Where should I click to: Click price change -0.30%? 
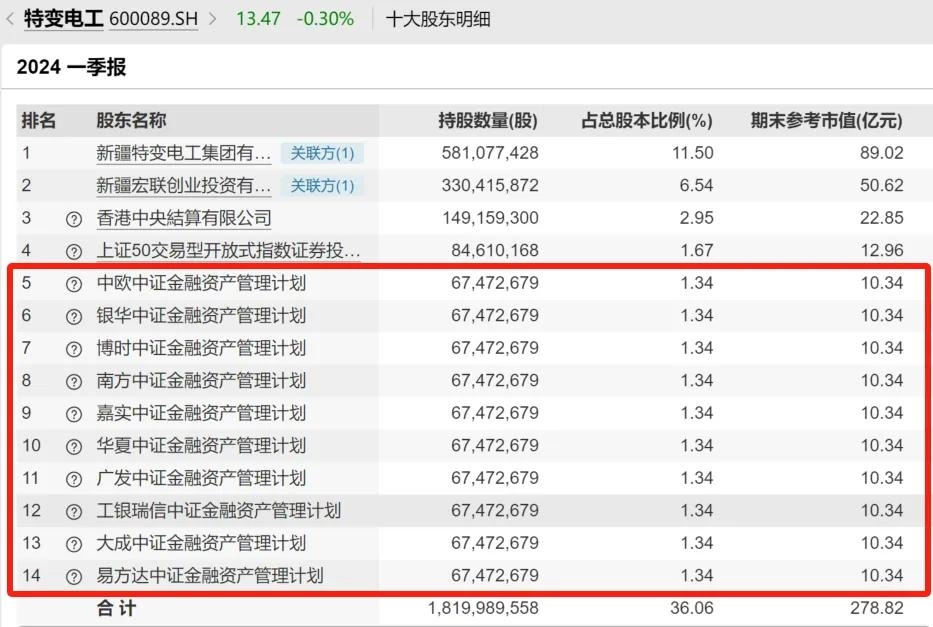click(325, 19)
